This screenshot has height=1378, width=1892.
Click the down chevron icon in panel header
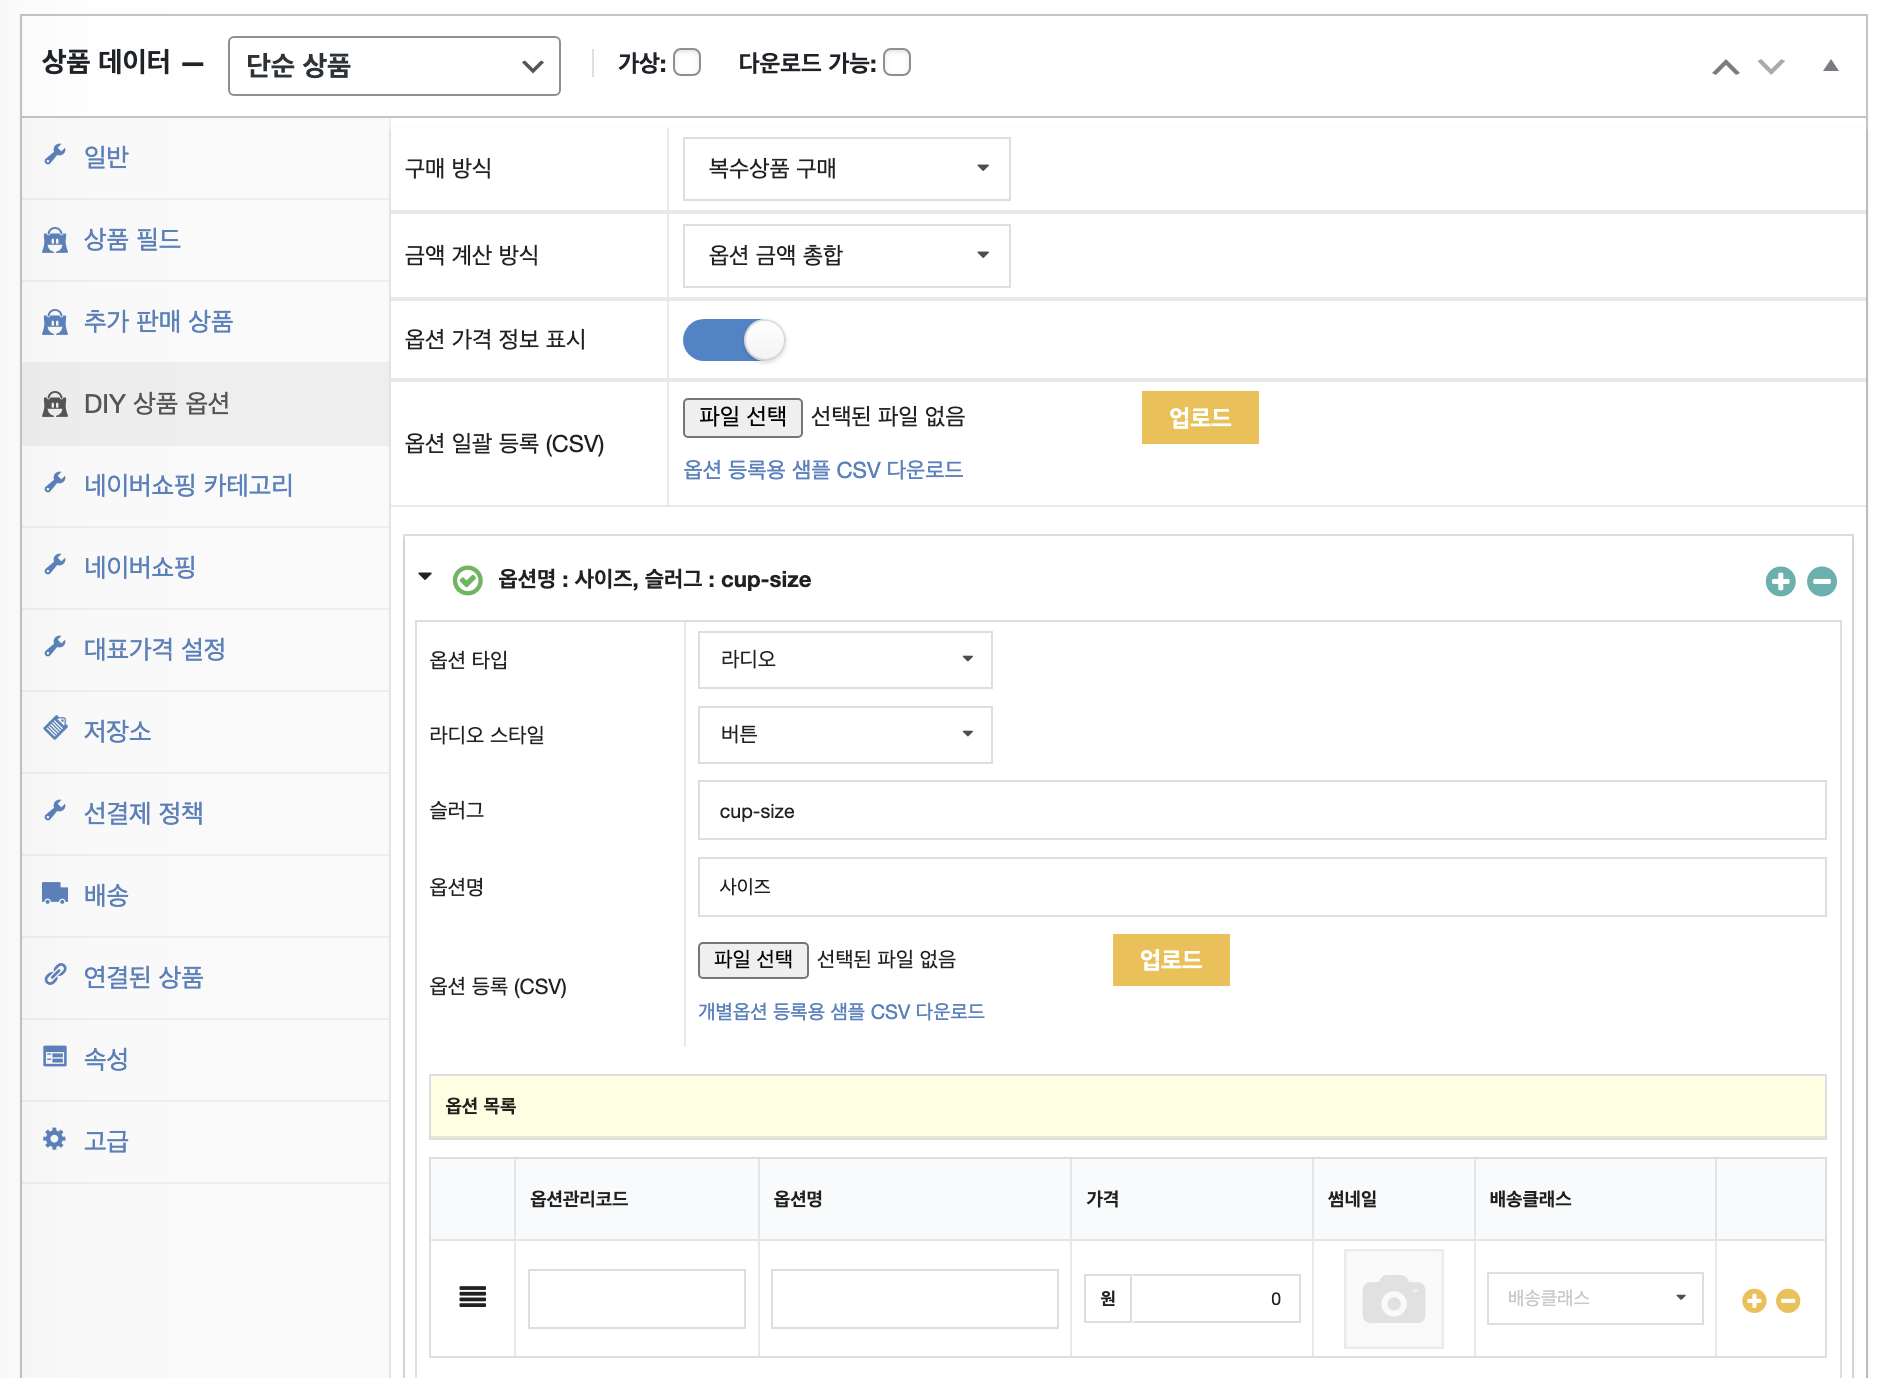point(1771,67)
